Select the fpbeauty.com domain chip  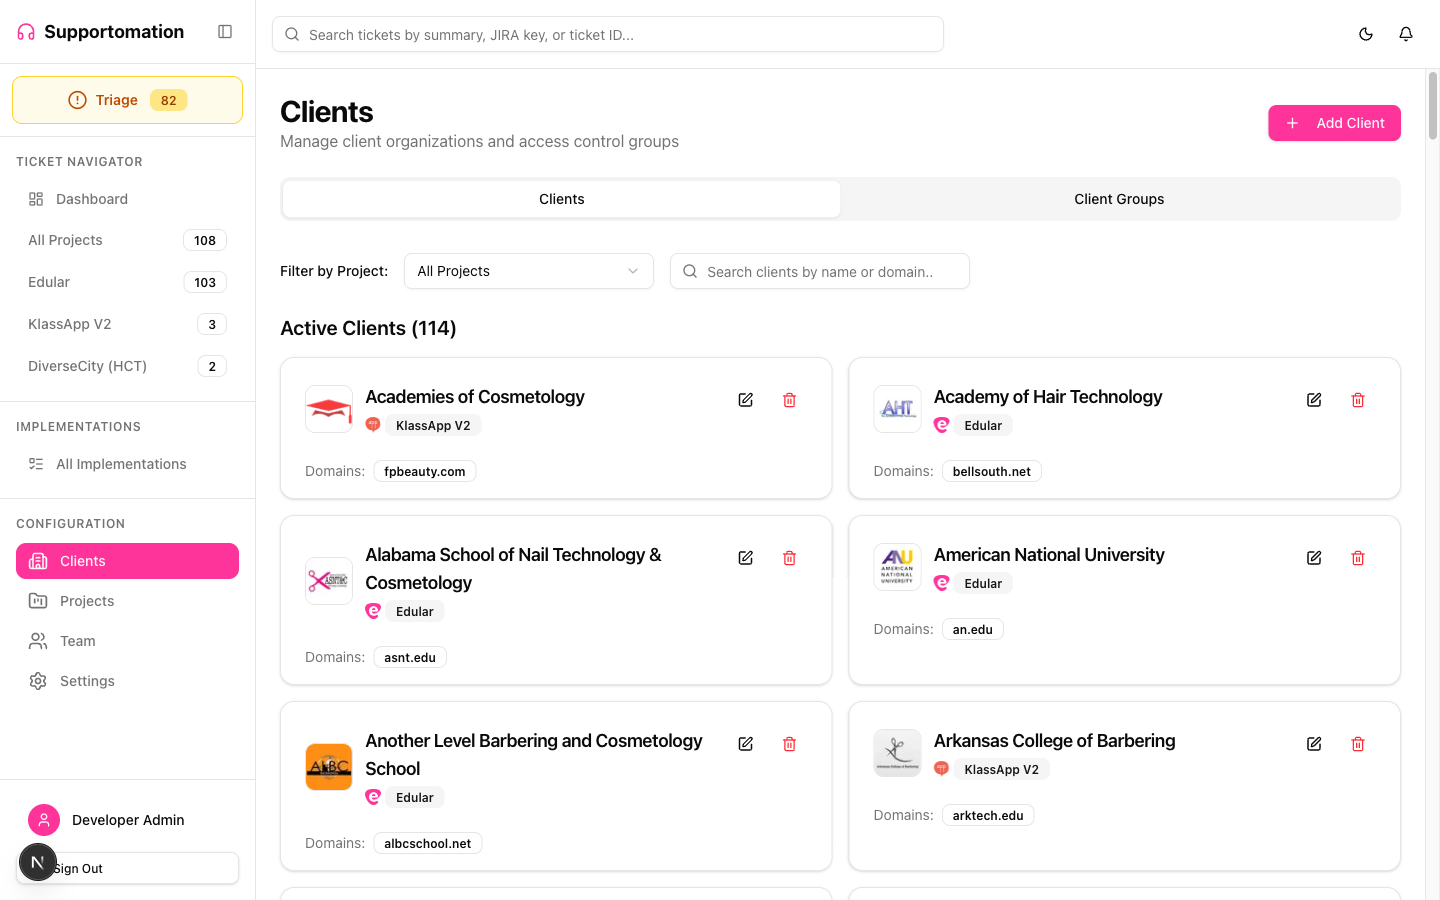tap(424, 470)
